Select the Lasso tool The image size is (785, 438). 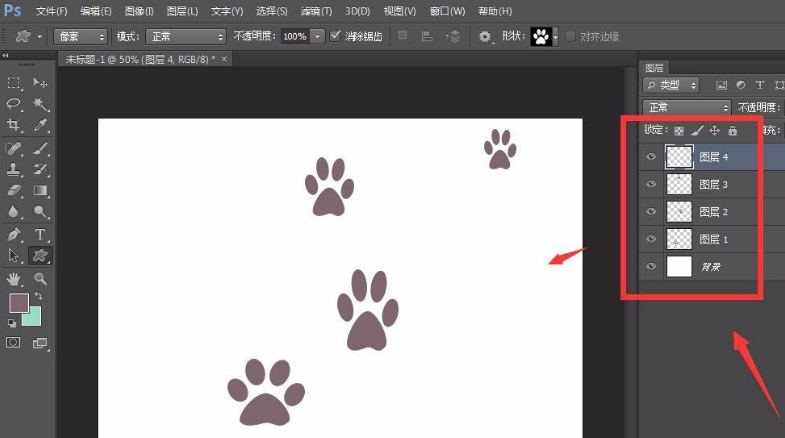tap(15, 103)
